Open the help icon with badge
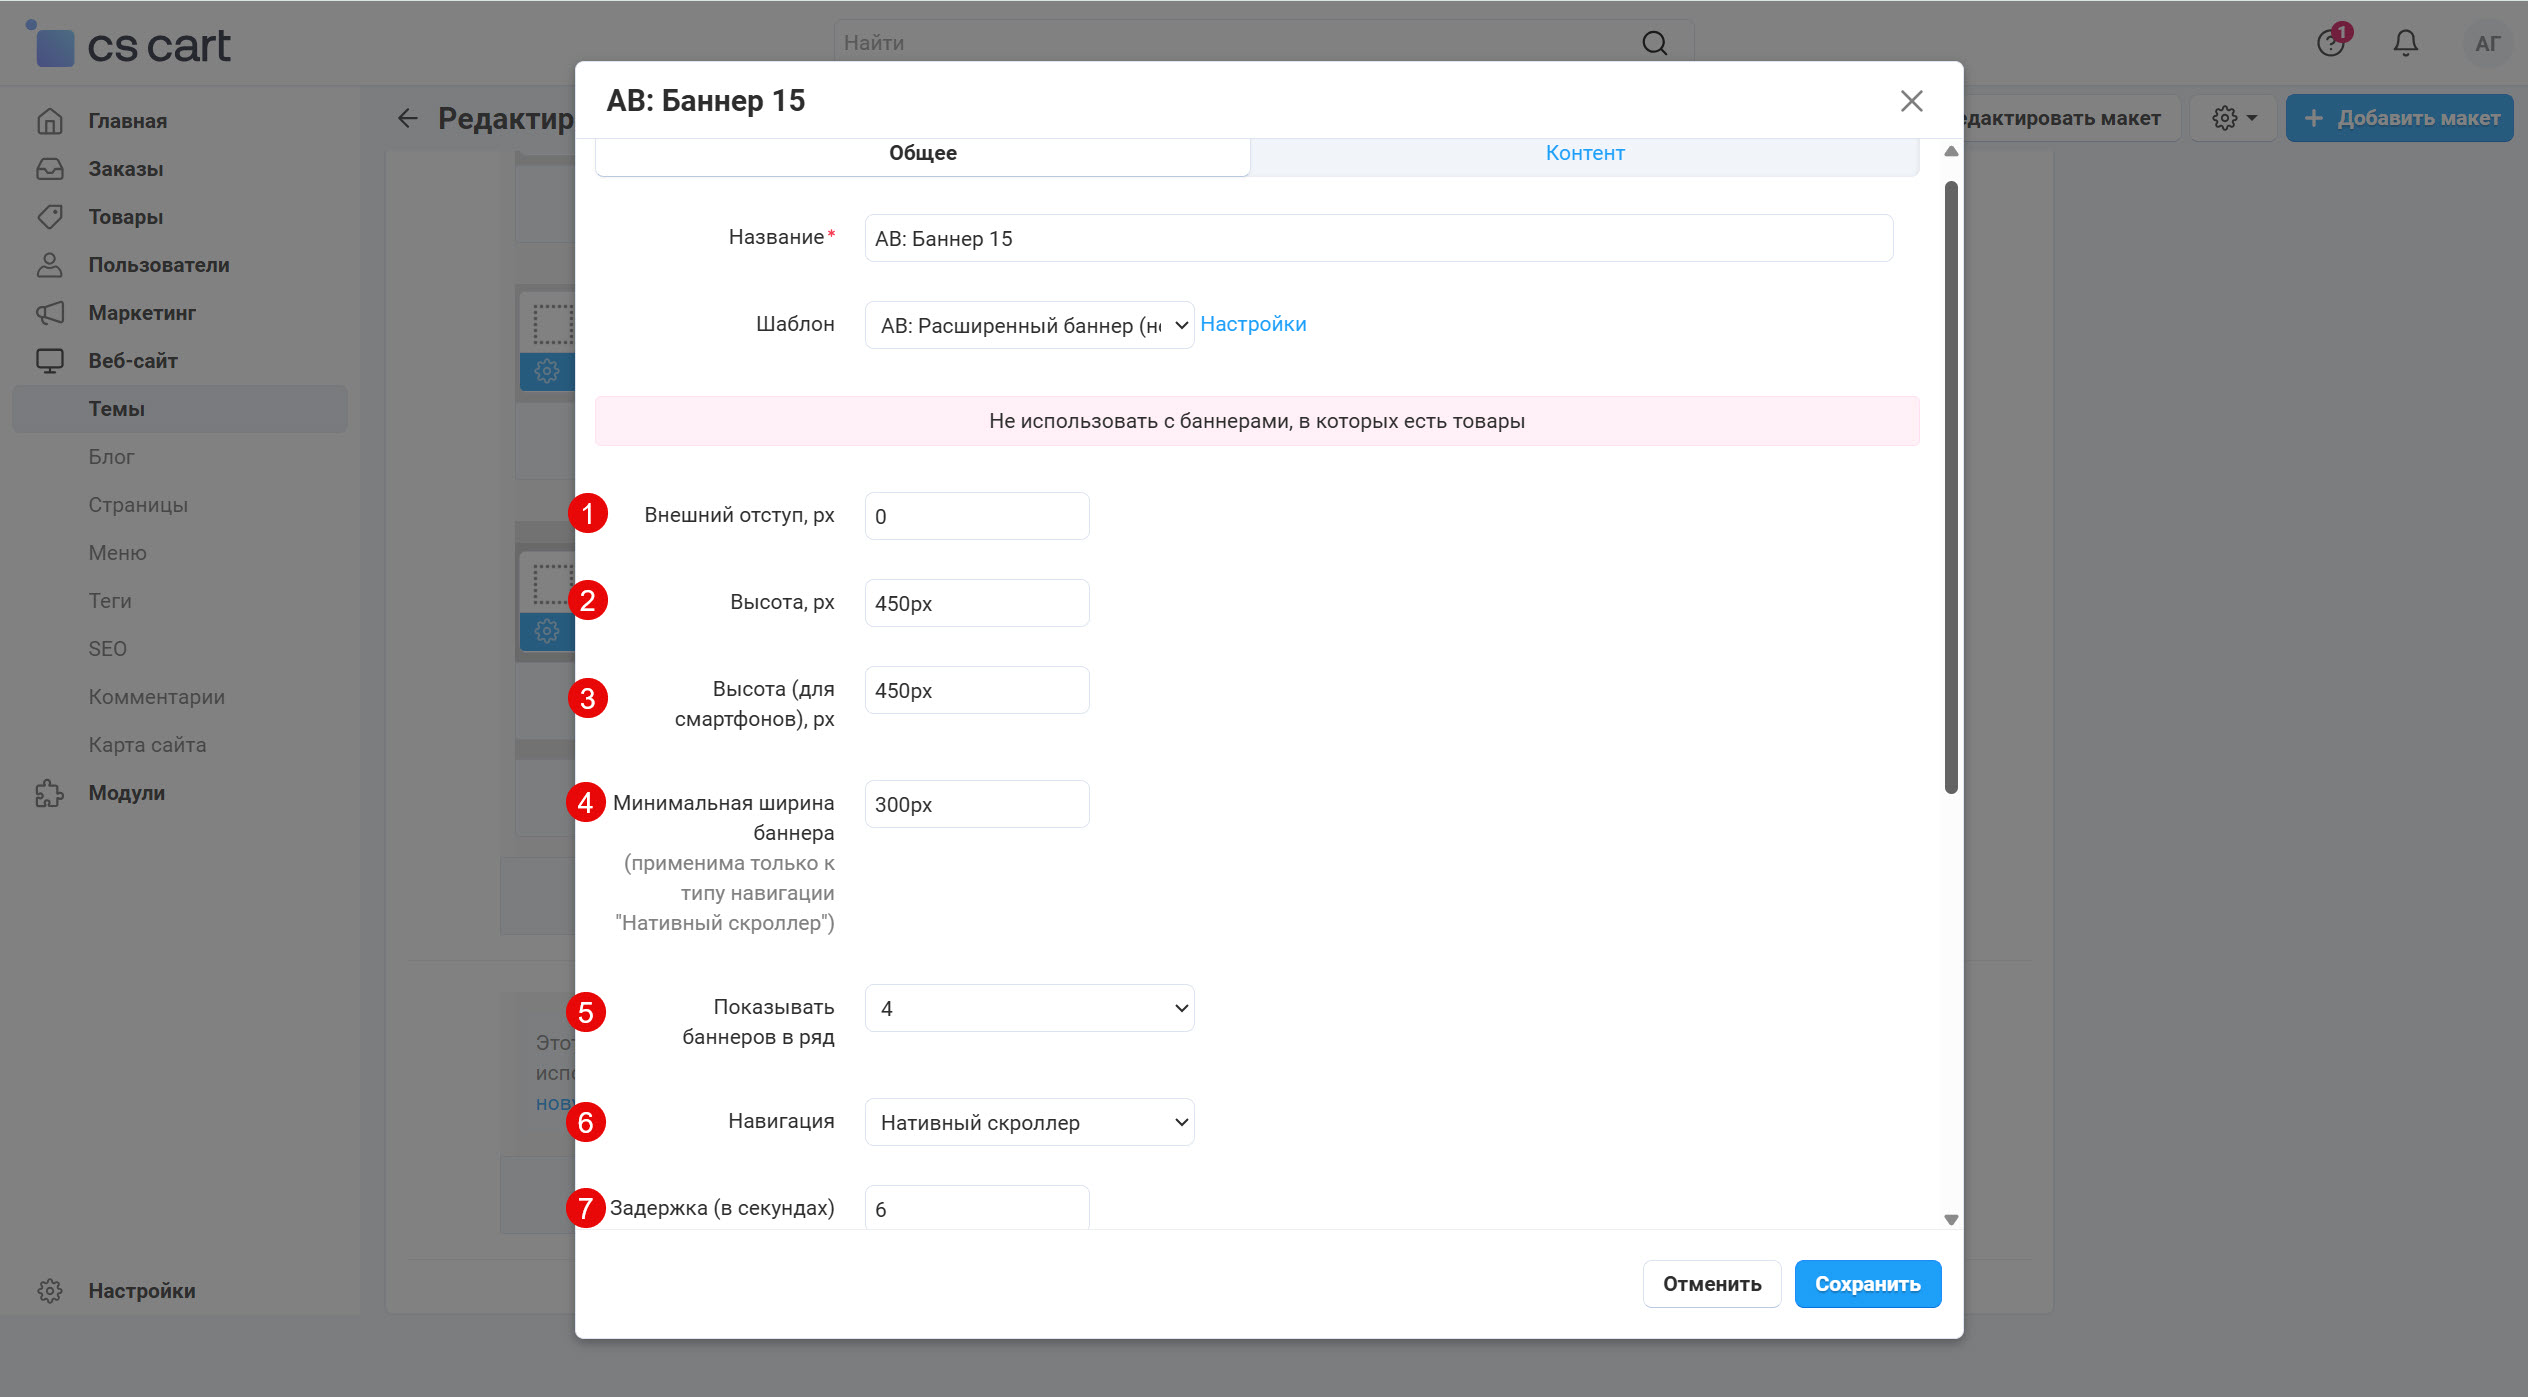This screenshot has height=1397, width=2528. tap(2331, 43)
